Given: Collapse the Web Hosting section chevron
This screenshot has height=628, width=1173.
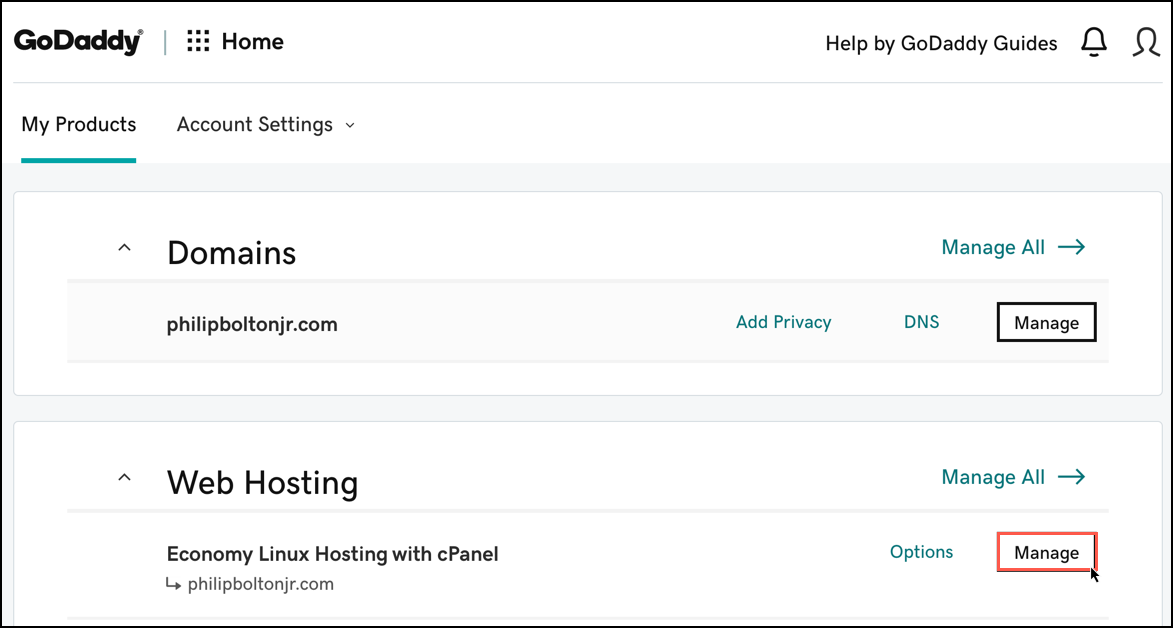Looking at the screenshot, I should 124,478.
